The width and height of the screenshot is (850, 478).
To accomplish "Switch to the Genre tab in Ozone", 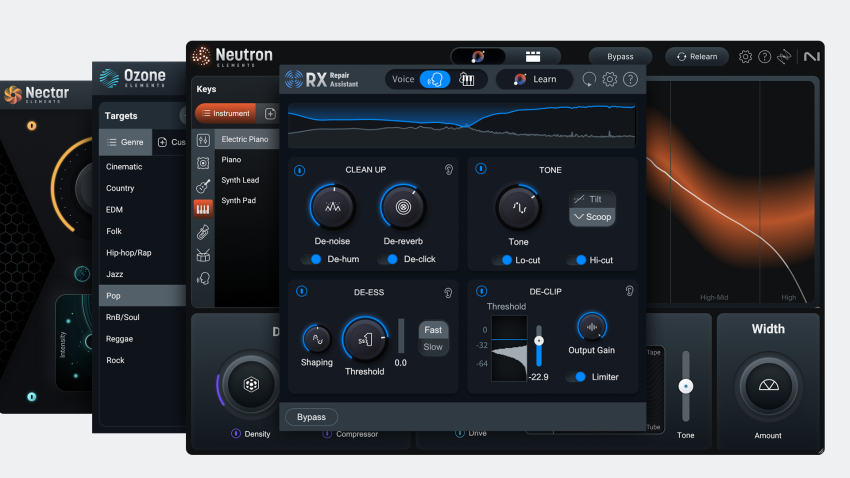I will tap(126, 142).
